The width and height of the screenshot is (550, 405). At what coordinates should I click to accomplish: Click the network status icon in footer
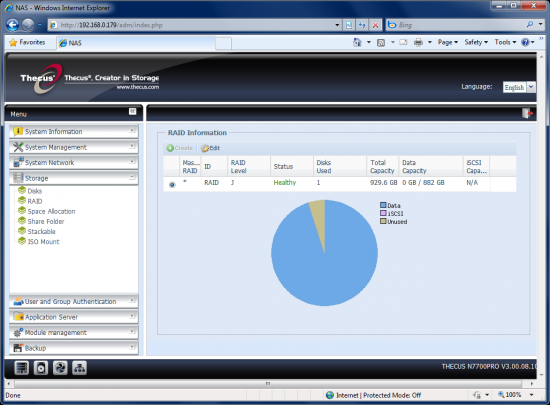tap(79, 368)
